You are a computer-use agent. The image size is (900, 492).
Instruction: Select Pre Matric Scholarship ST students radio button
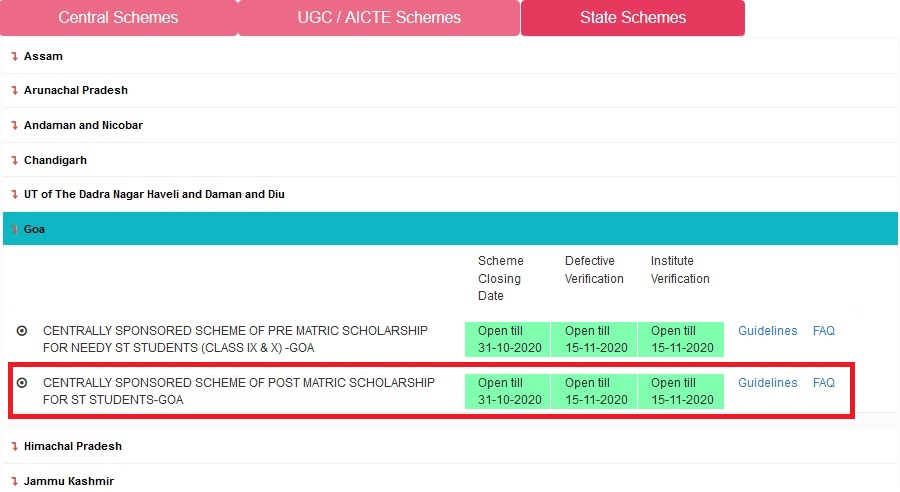(22, 331)
